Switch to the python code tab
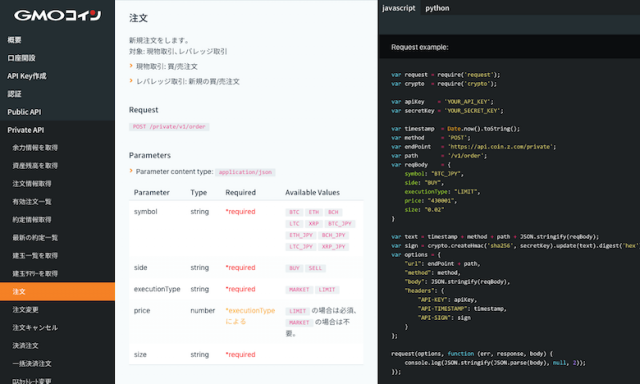Viewport: 640px width, 384px height. coord(437,8)
